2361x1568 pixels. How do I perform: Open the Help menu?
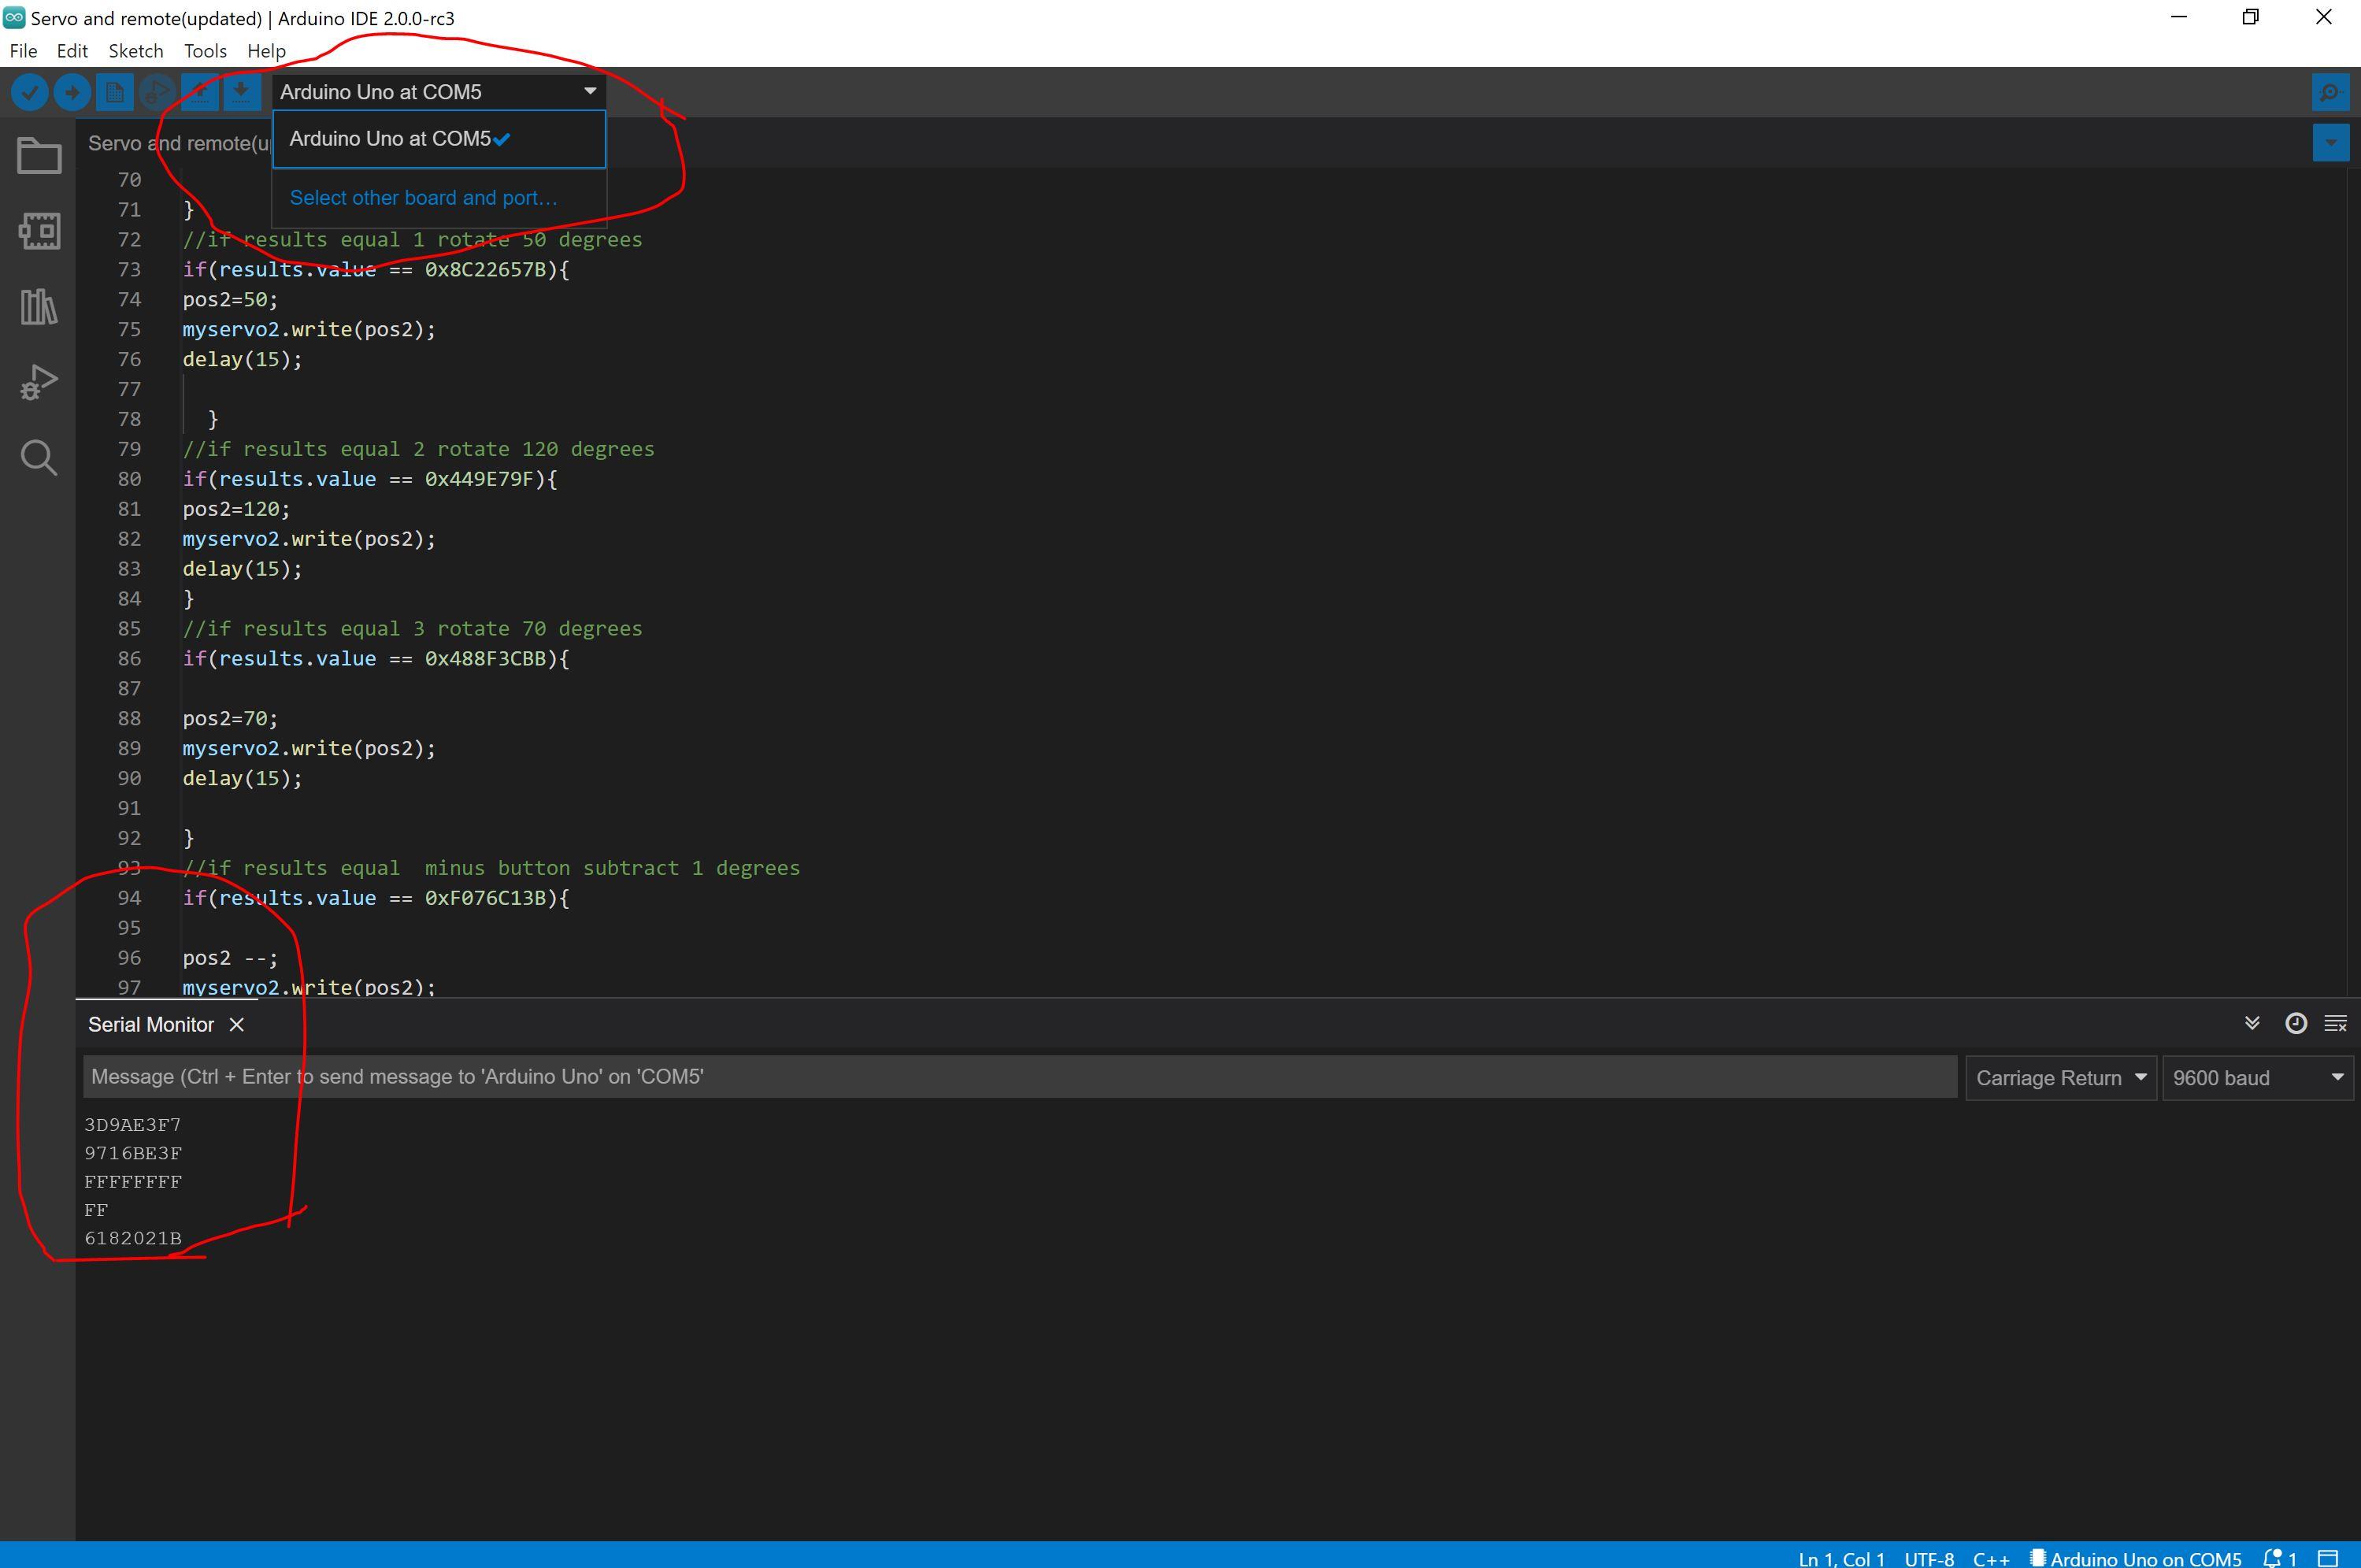(266, 51)
